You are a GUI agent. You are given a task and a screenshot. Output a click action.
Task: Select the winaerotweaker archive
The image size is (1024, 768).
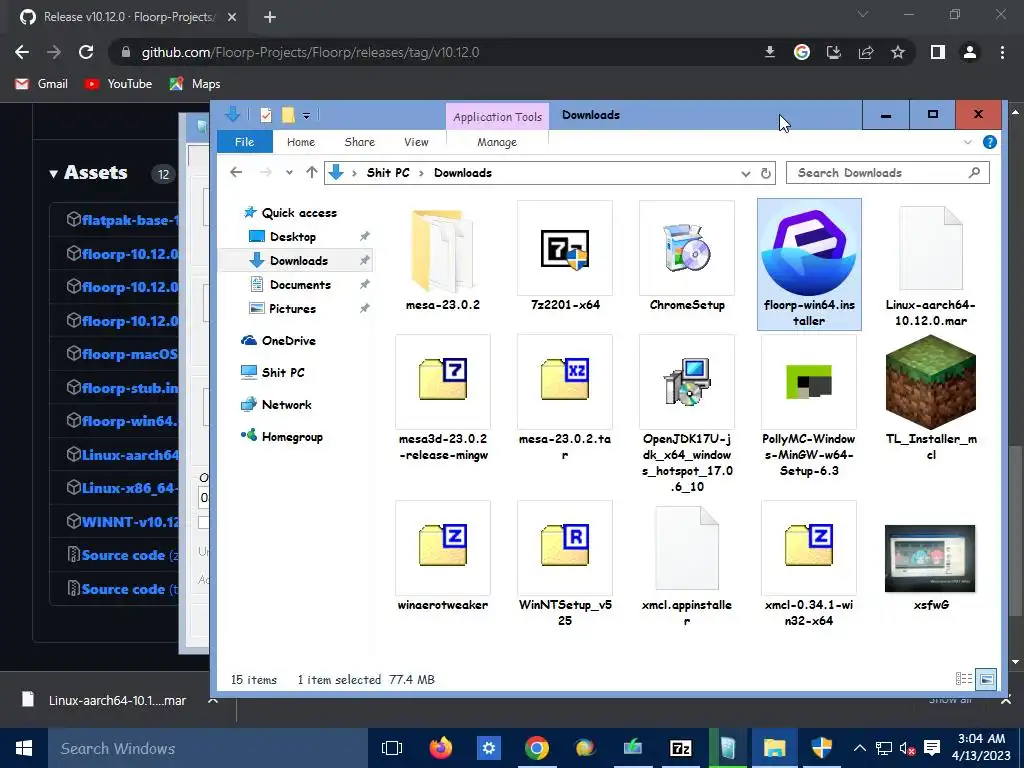point(443,556)
